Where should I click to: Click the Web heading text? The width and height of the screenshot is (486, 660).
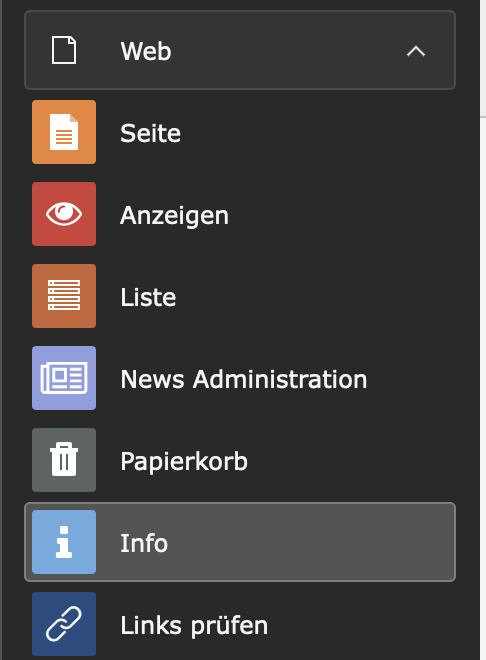click(146, 51)
